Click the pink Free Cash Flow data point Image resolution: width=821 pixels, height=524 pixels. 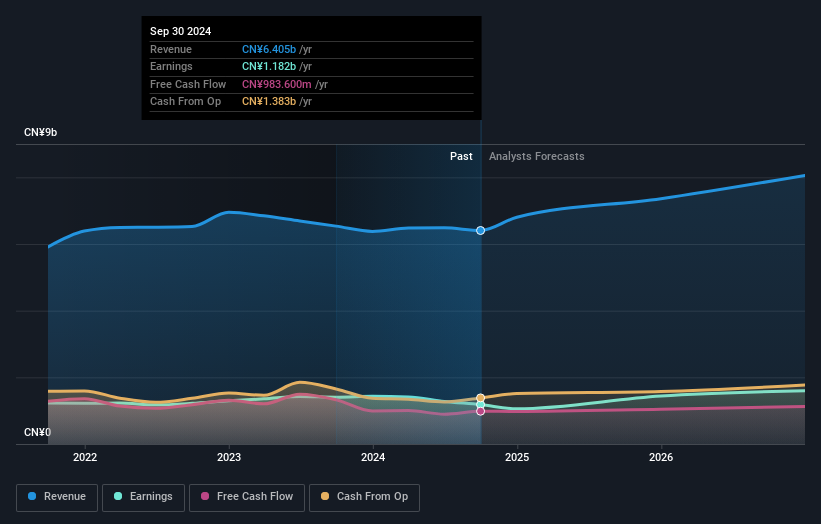coord(481,411)
